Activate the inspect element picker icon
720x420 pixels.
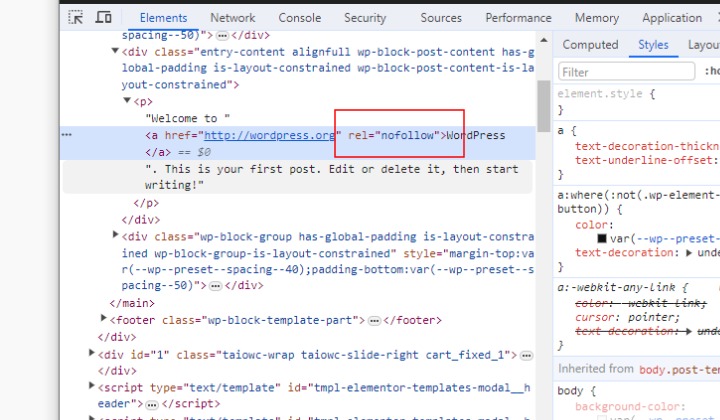(76, 17)
